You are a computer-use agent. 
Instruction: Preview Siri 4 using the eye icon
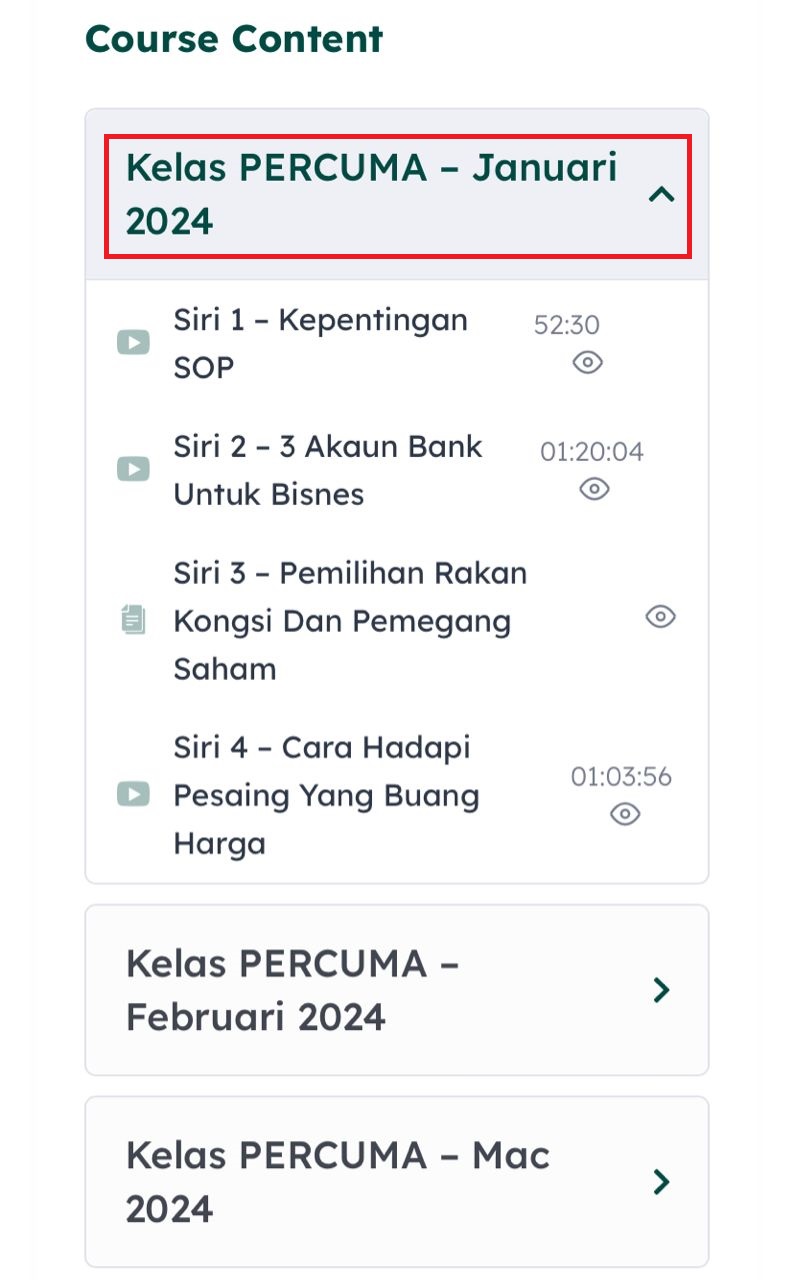[x=625, y=815]
